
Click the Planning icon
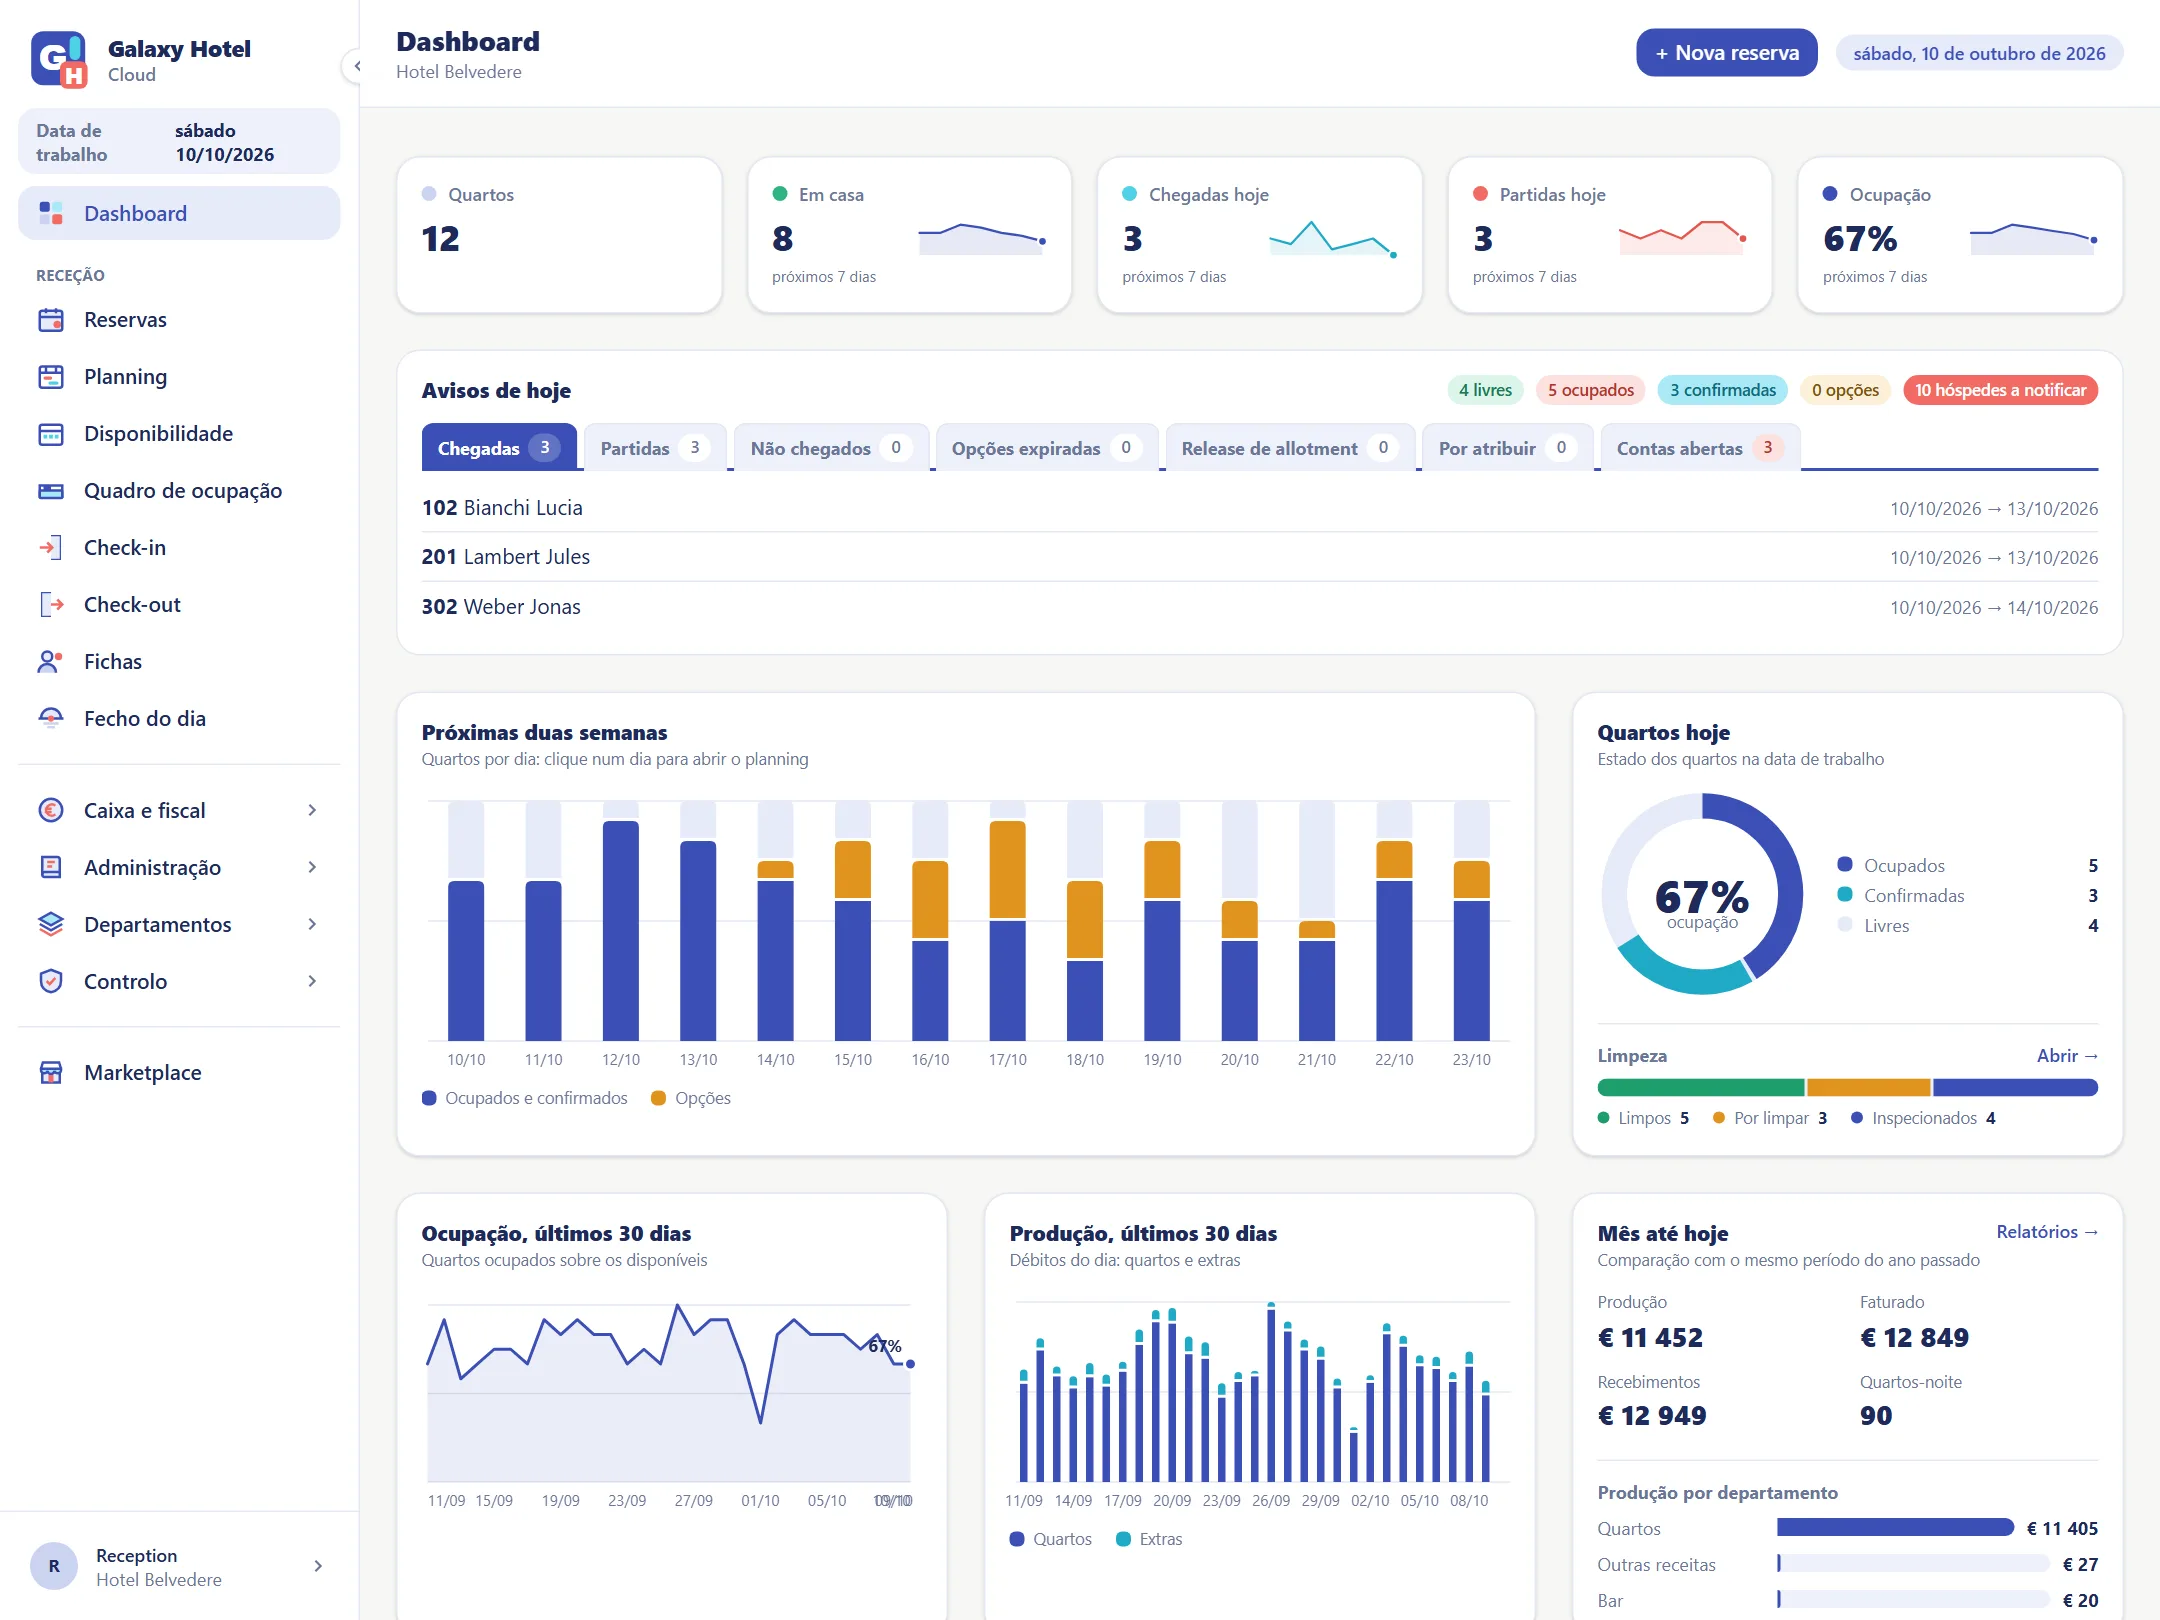[x=51, y=377]
